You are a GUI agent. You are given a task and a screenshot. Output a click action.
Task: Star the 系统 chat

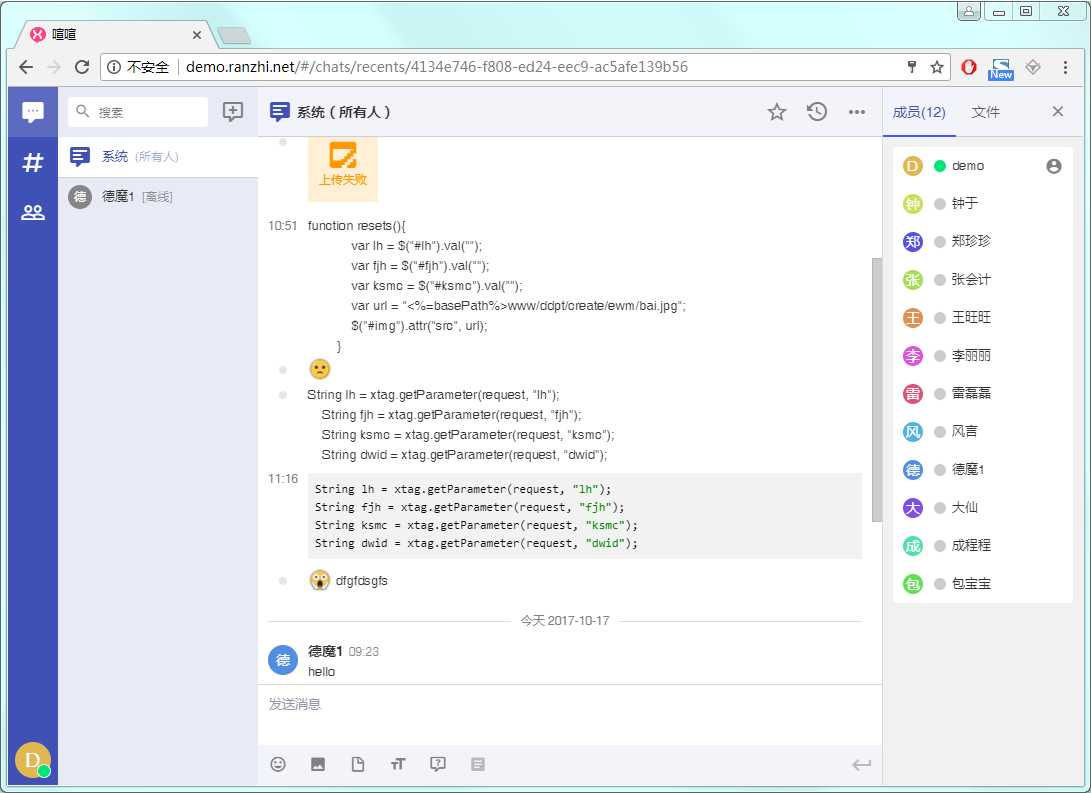coord(777,112)
